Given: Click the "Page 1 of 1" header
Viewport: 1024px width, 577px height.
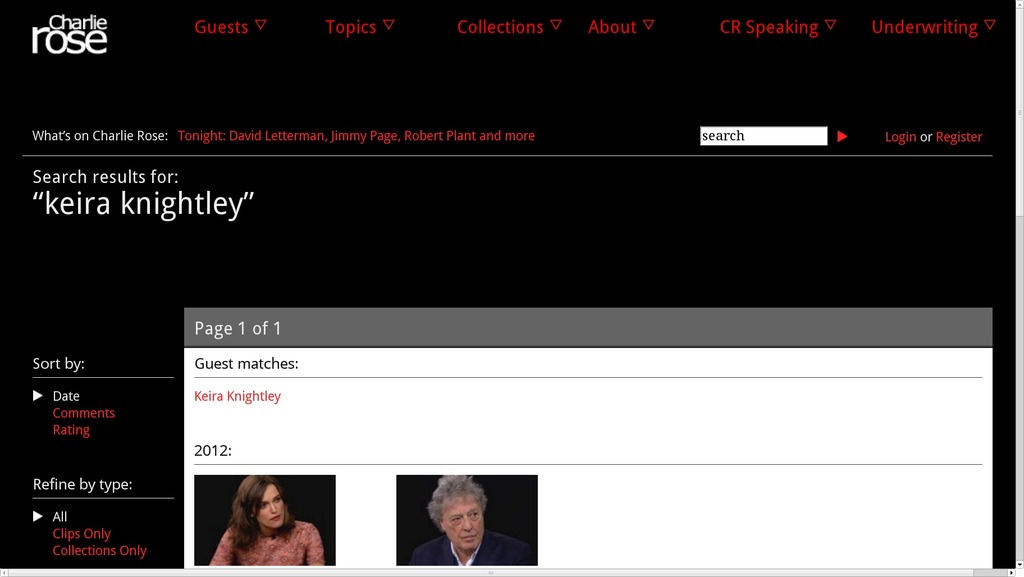Looking at the screenshot, I should 238,328.
